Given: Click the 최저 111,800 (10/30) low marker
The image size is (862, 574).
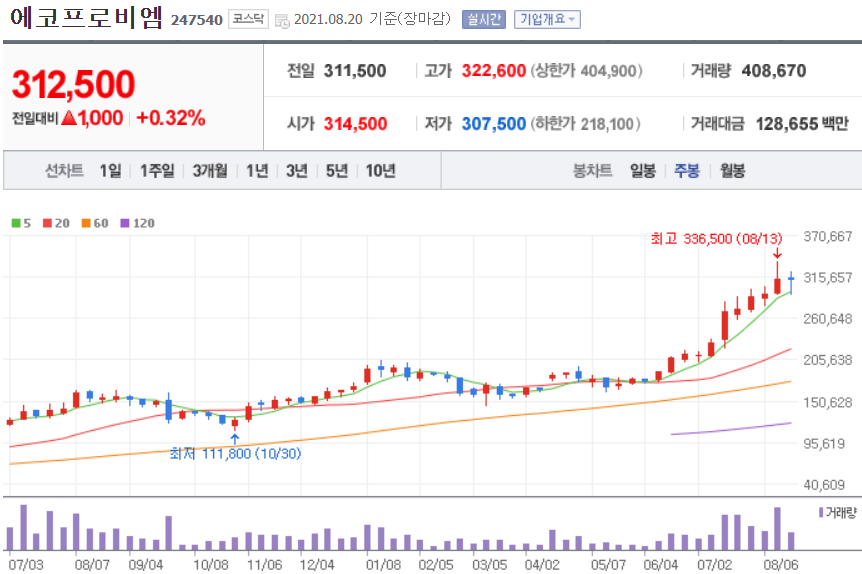Looking at the screenshot, I should click(235, 454).
